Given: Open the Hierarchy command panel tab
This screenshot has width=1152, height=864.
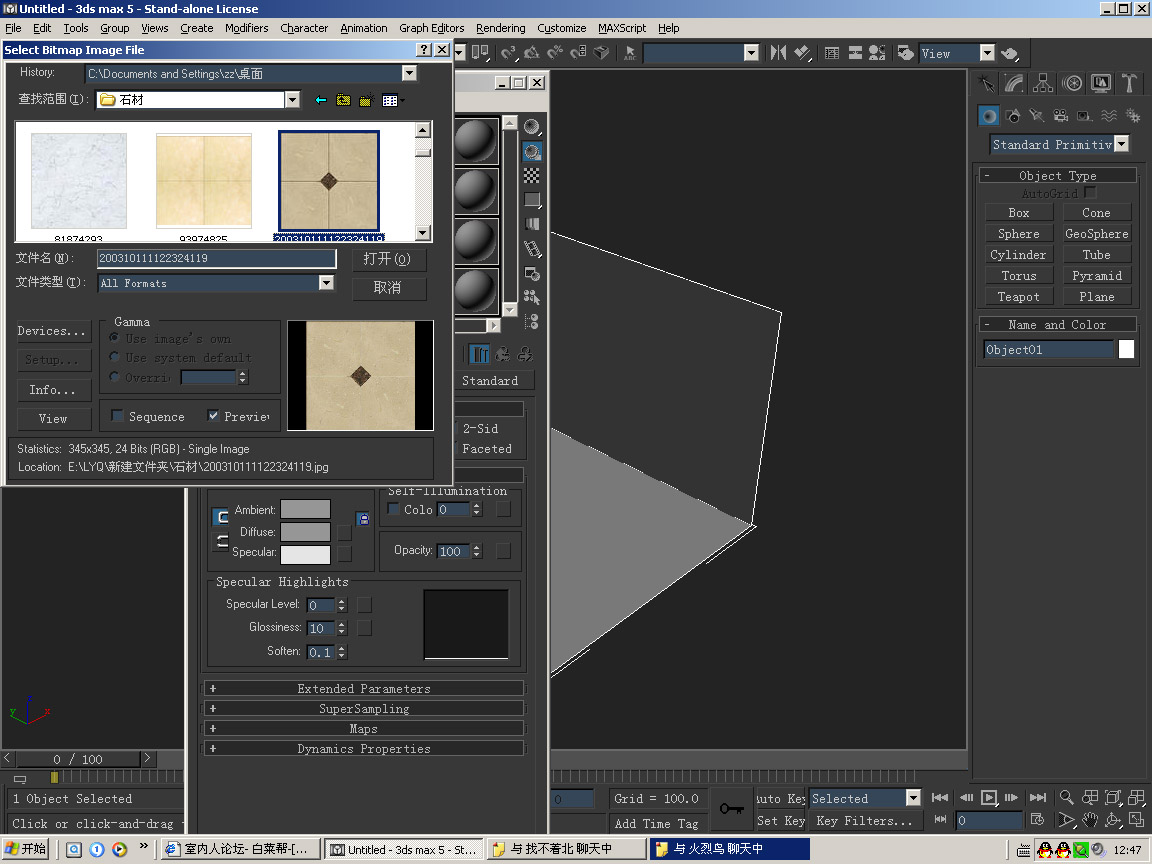Looking at the screenshot, I should click(x=1043, y=83).
